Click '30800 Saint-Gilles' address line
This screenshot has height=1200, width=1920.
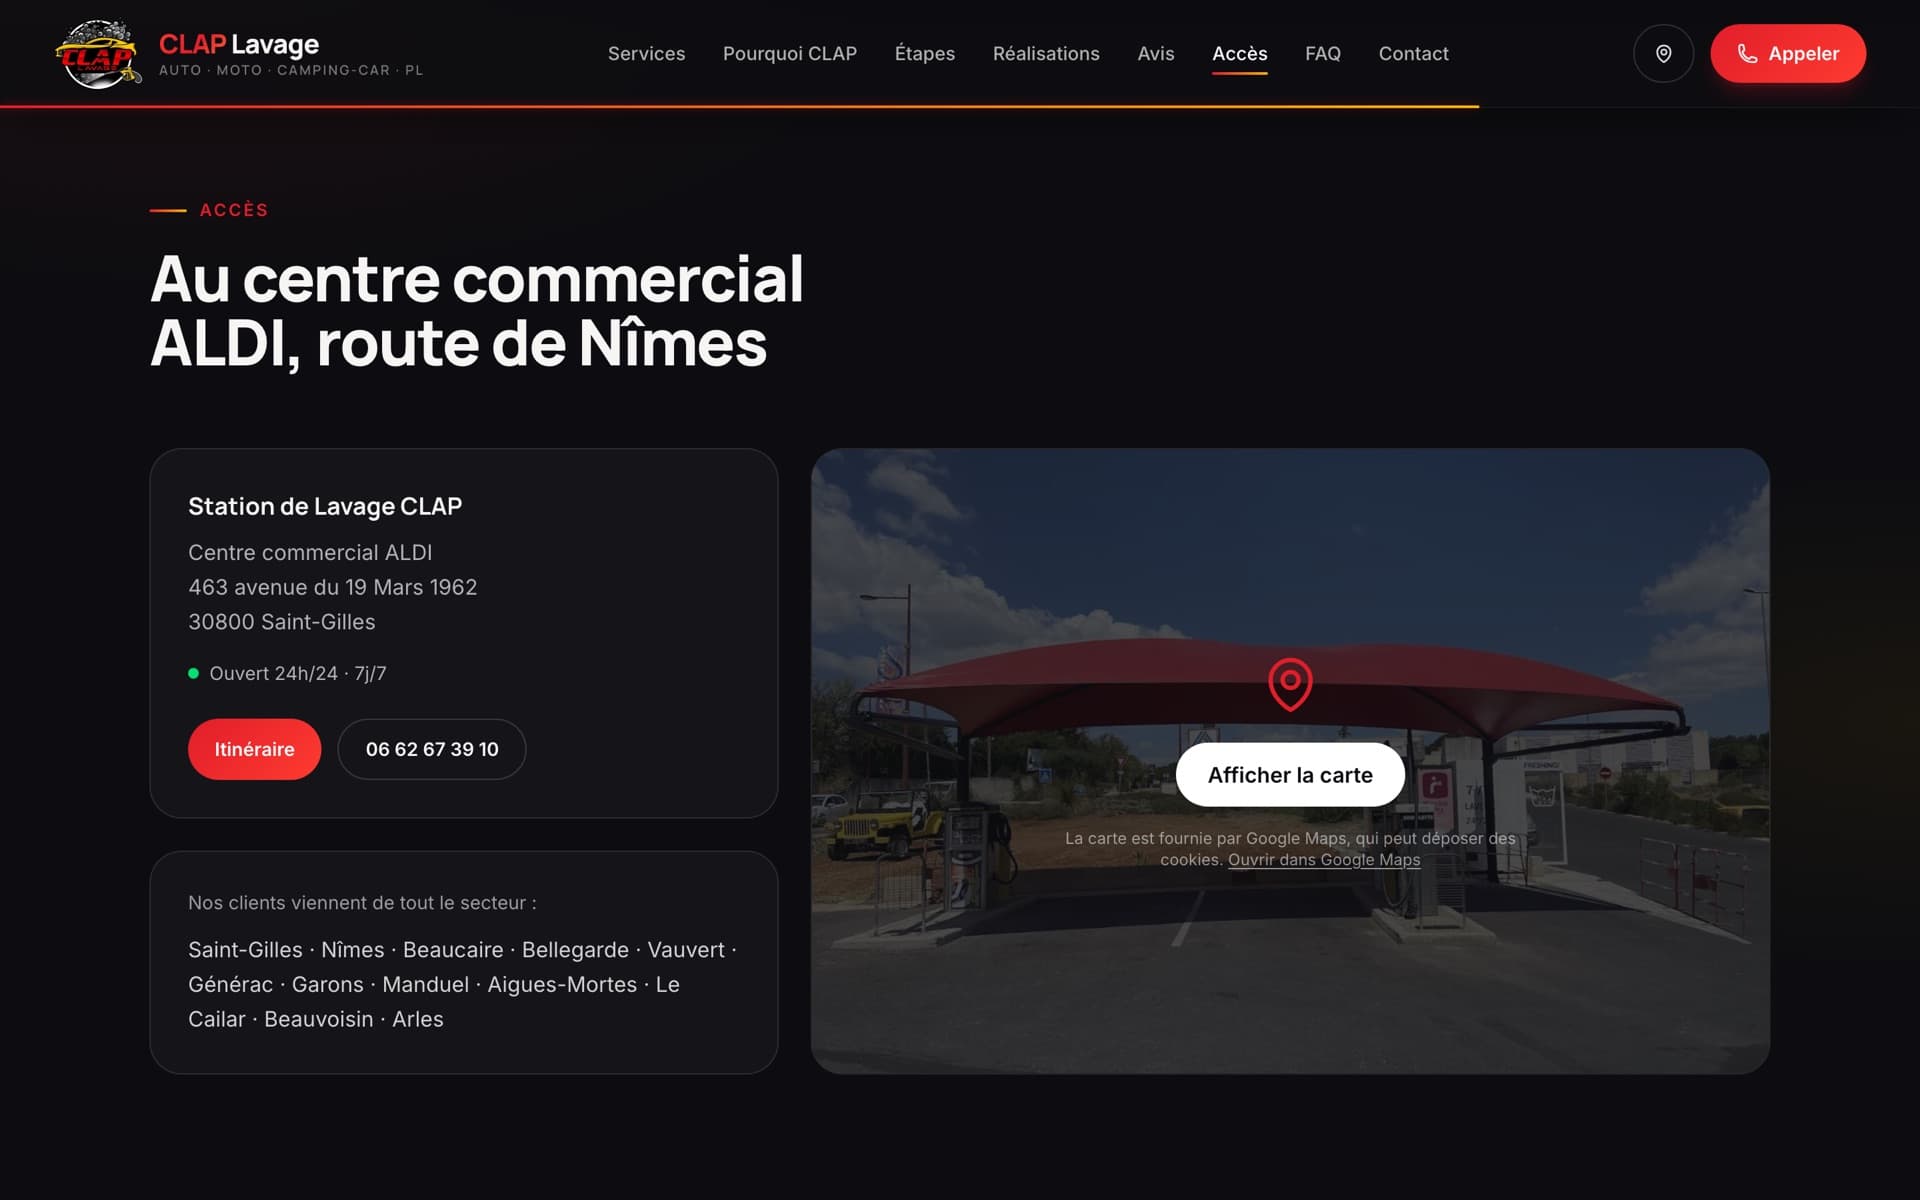pyautogui.click(x=282, y=622)
